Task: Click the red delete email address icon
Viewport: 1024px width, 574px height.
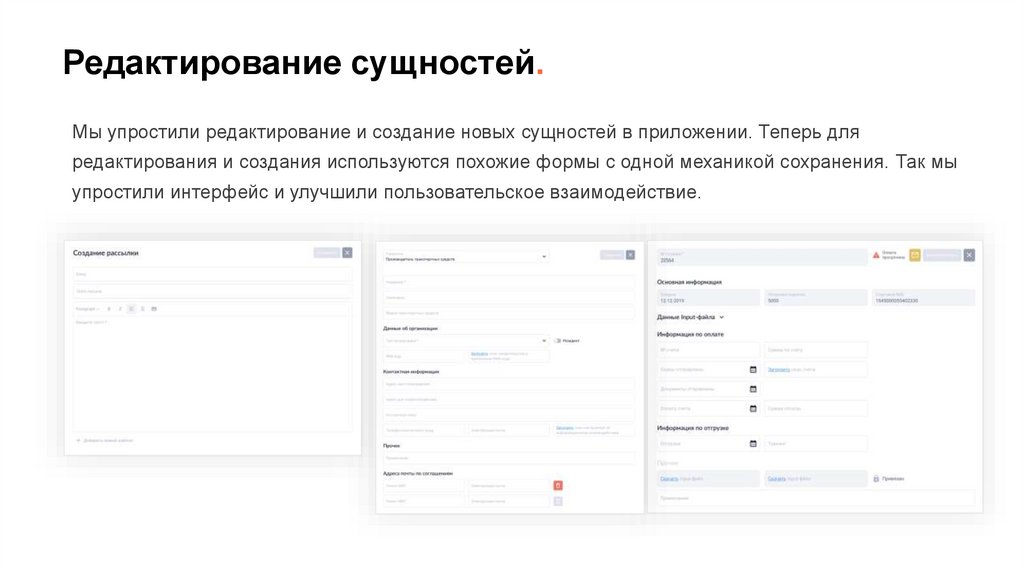Action: point(558,485)
